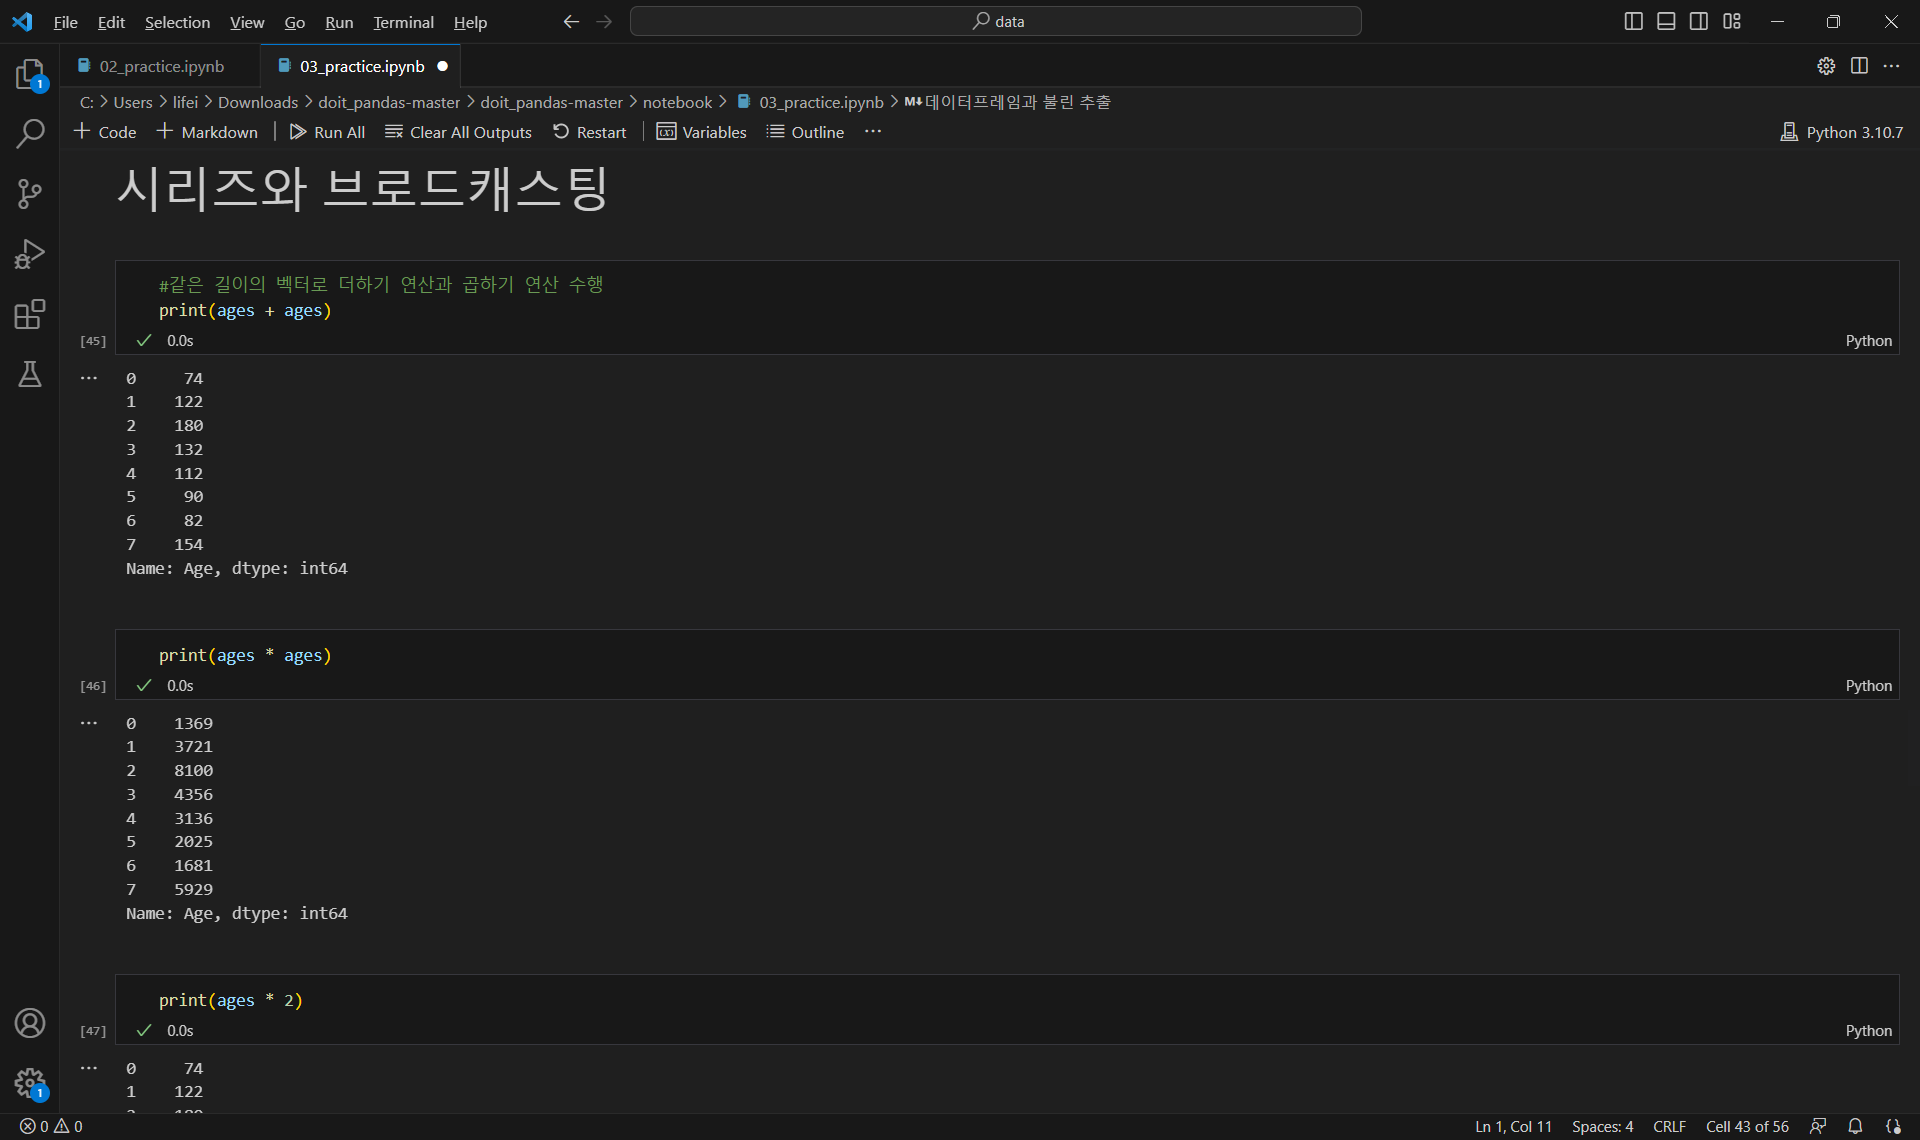
Task: Open the Testing flask icon view
Action: [x=30, y=374]
